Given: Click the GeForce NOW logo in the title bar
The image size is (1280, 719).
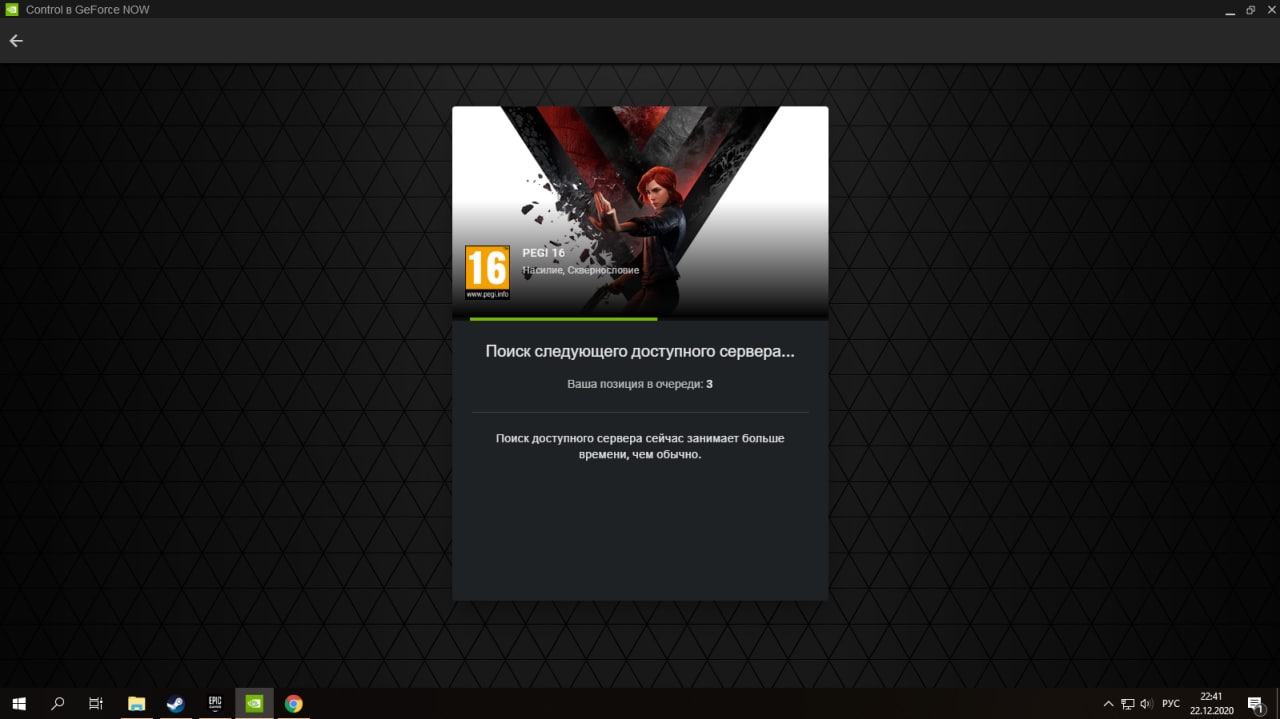Looking at the screenshot, I should point(12,9).
